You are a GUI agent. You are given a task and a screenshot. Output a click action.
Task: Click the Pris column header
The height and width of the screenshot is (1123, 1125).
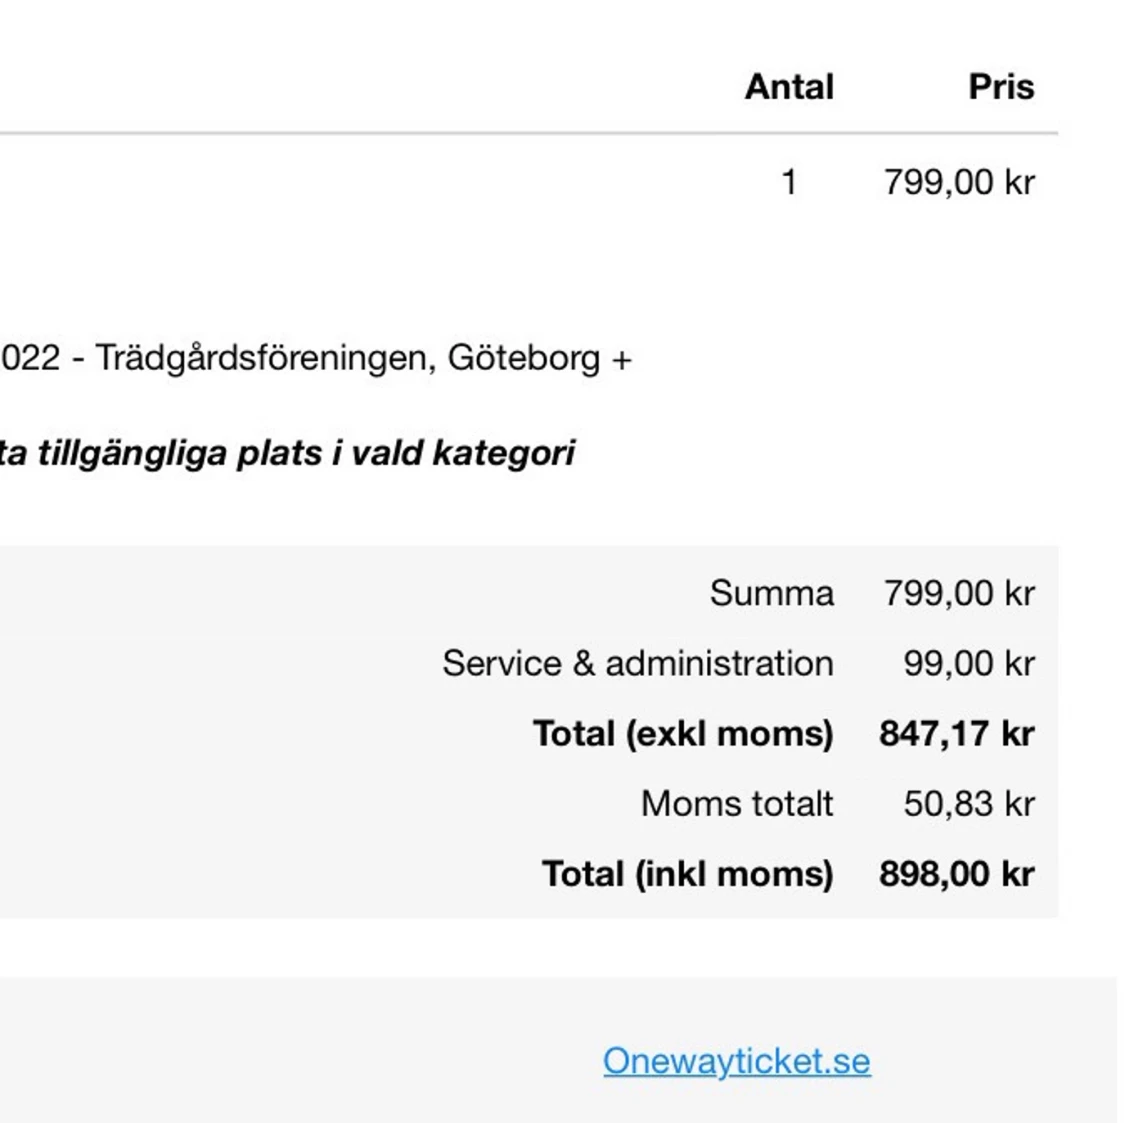click(1001, 87)
